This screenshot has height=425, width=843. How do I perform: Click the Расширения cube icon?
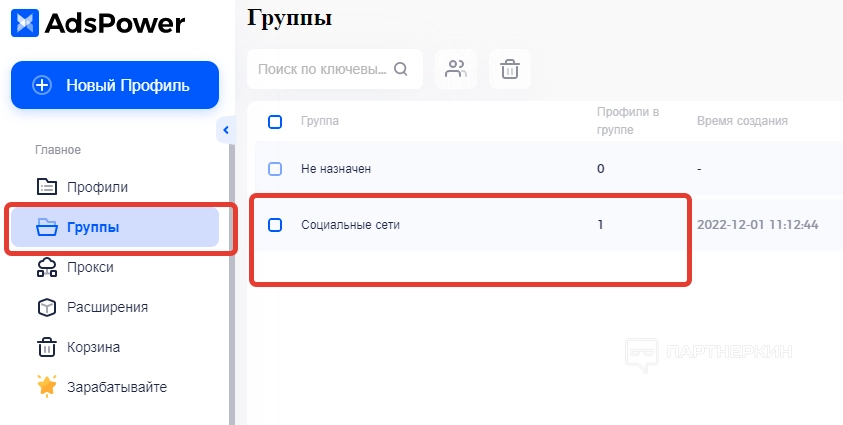click(47, 307)
